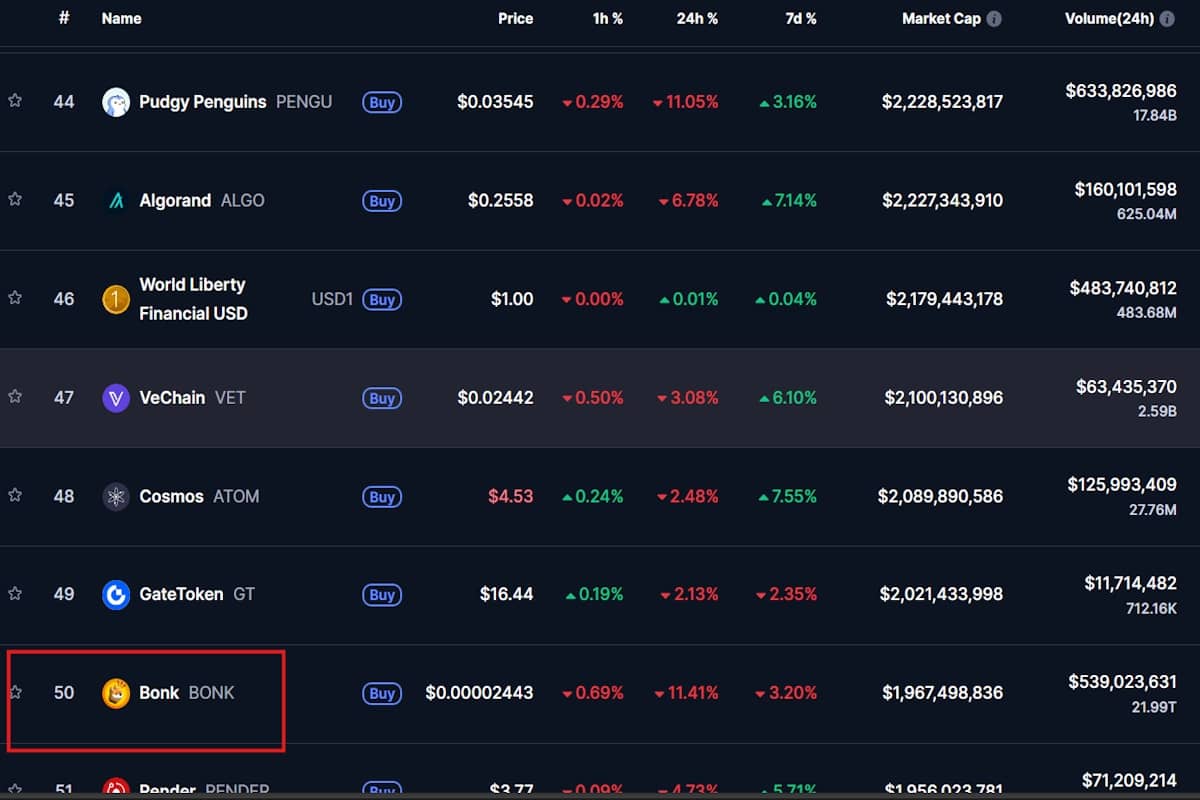Buy Pudgy Penguins PENGU
Viewport: 1200px width, 800px height.
tap(382, 102)
